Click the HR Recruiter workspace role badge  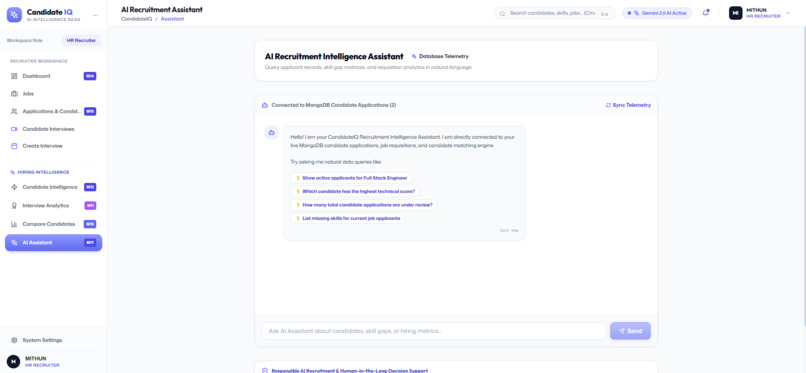pyautogui.click(x=81, y=40)
